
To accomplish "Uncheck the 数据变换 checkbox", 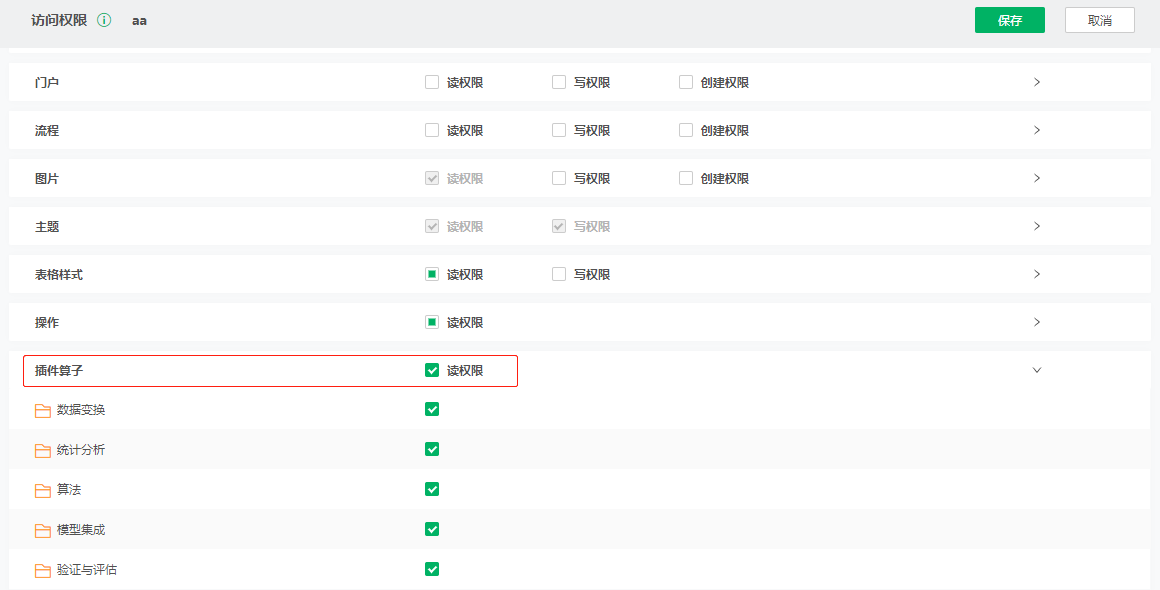I will tap(431, 409).
